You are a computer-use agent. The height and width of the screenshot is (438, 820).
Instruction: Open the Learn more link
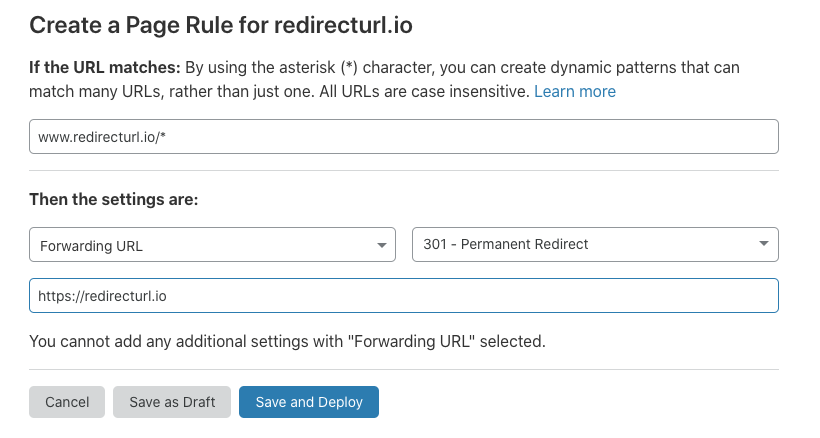pyautogui.click(x=575, y=91)
